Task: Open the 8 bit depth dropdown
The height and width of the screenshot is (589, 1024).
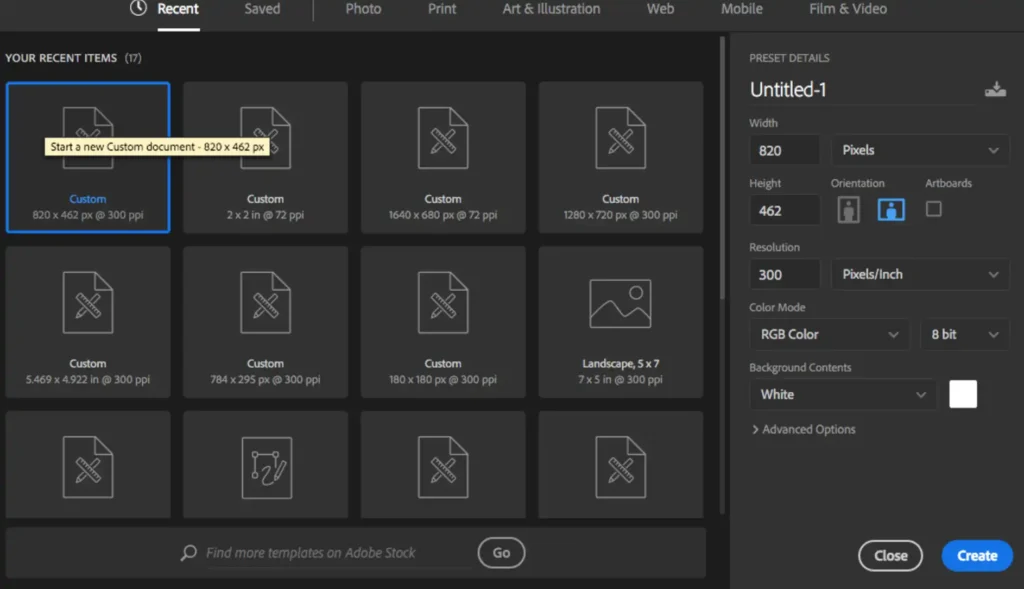Action: tap(964, 334)
